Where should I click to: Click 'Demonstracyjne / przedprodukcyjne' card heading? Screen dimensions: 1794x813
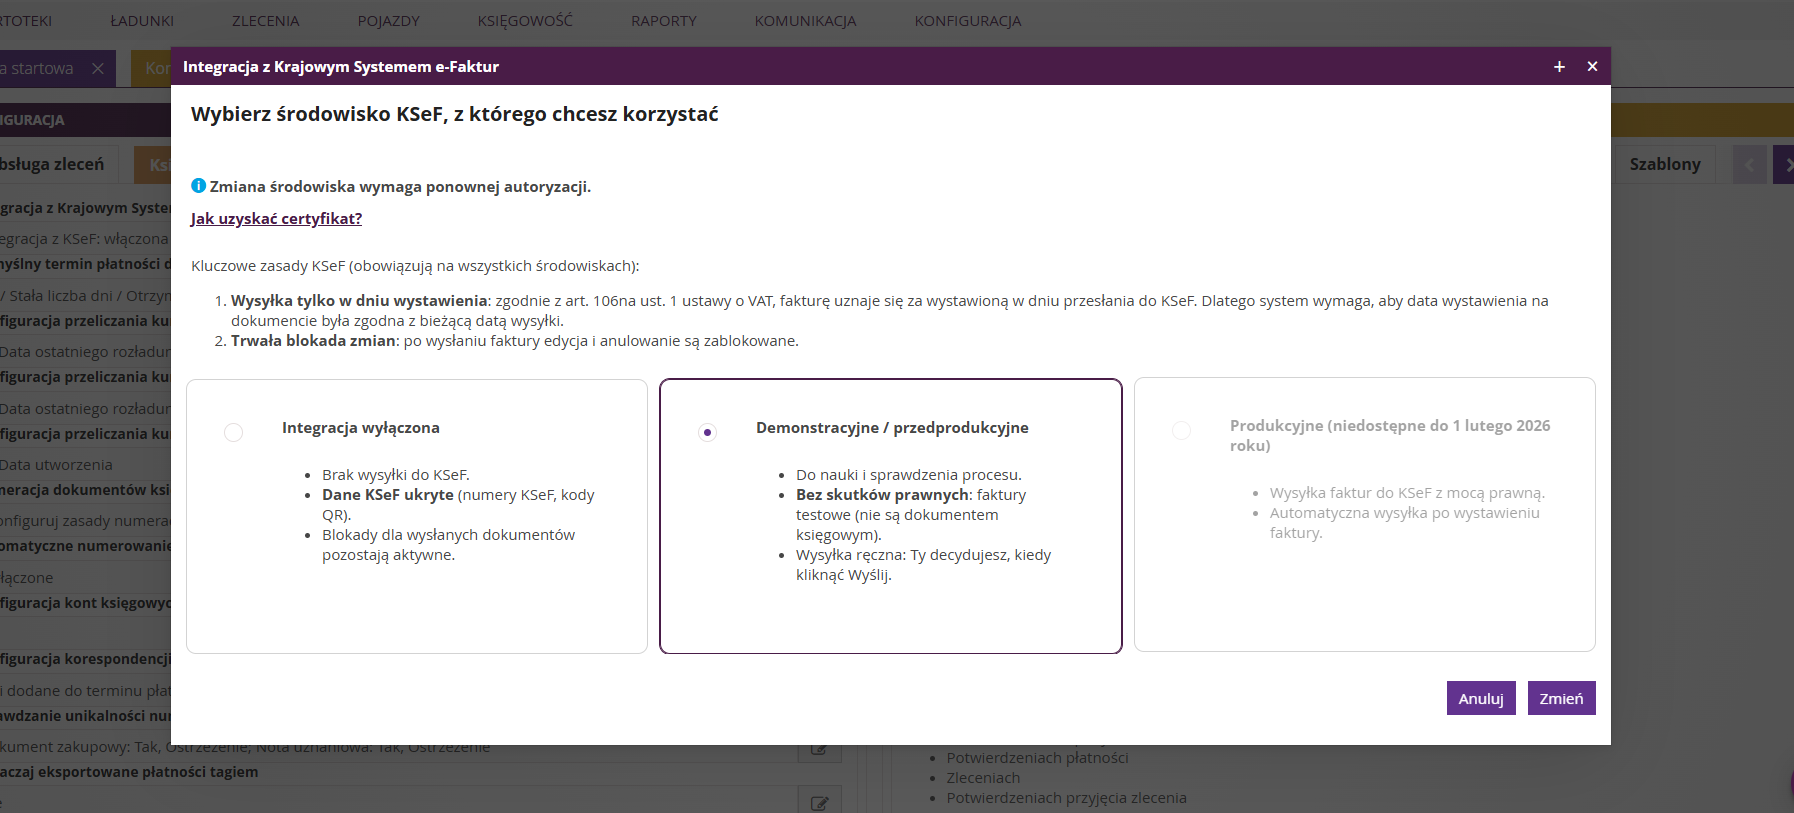point(892,428)
